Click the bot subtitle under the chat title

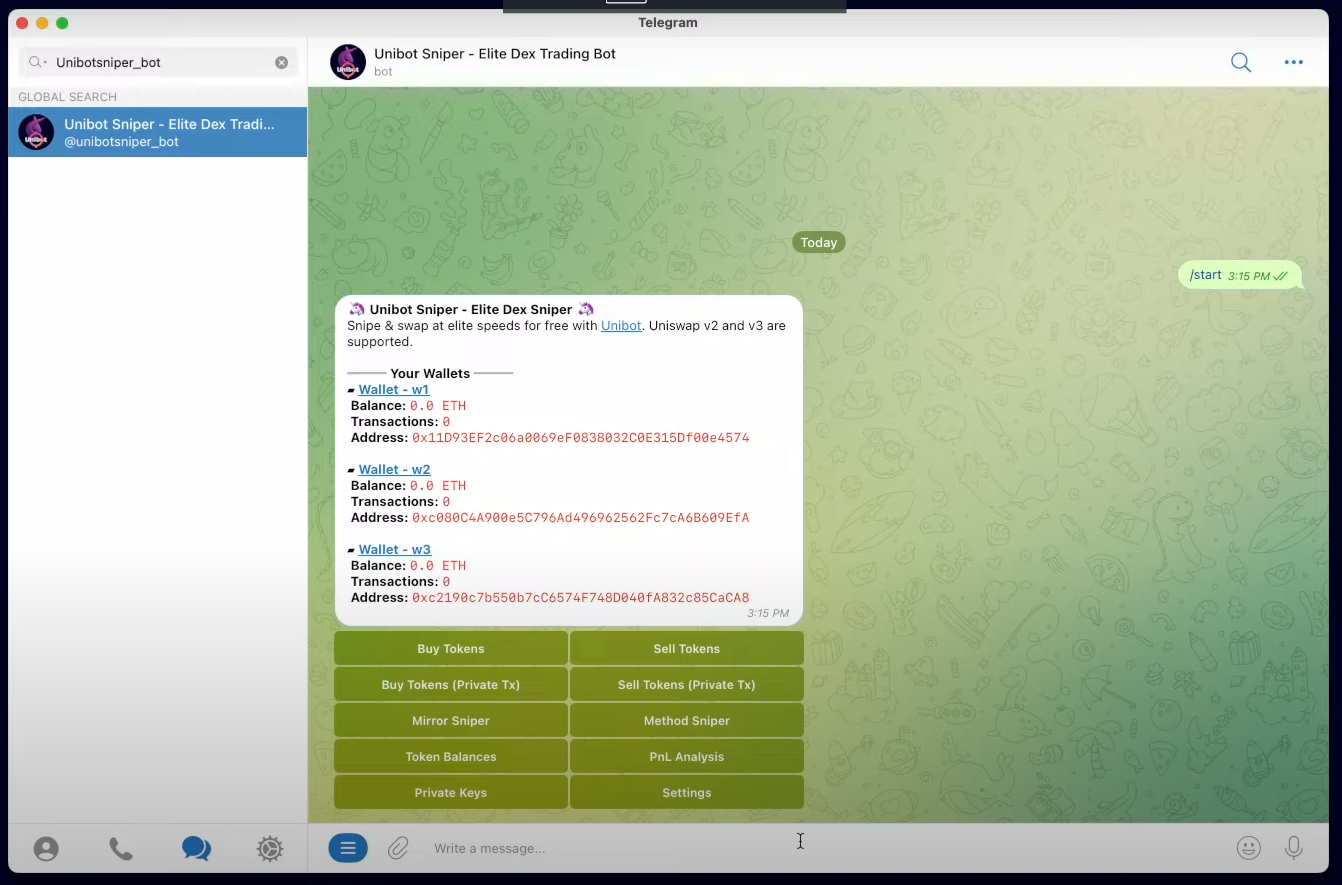click(383, 72)
